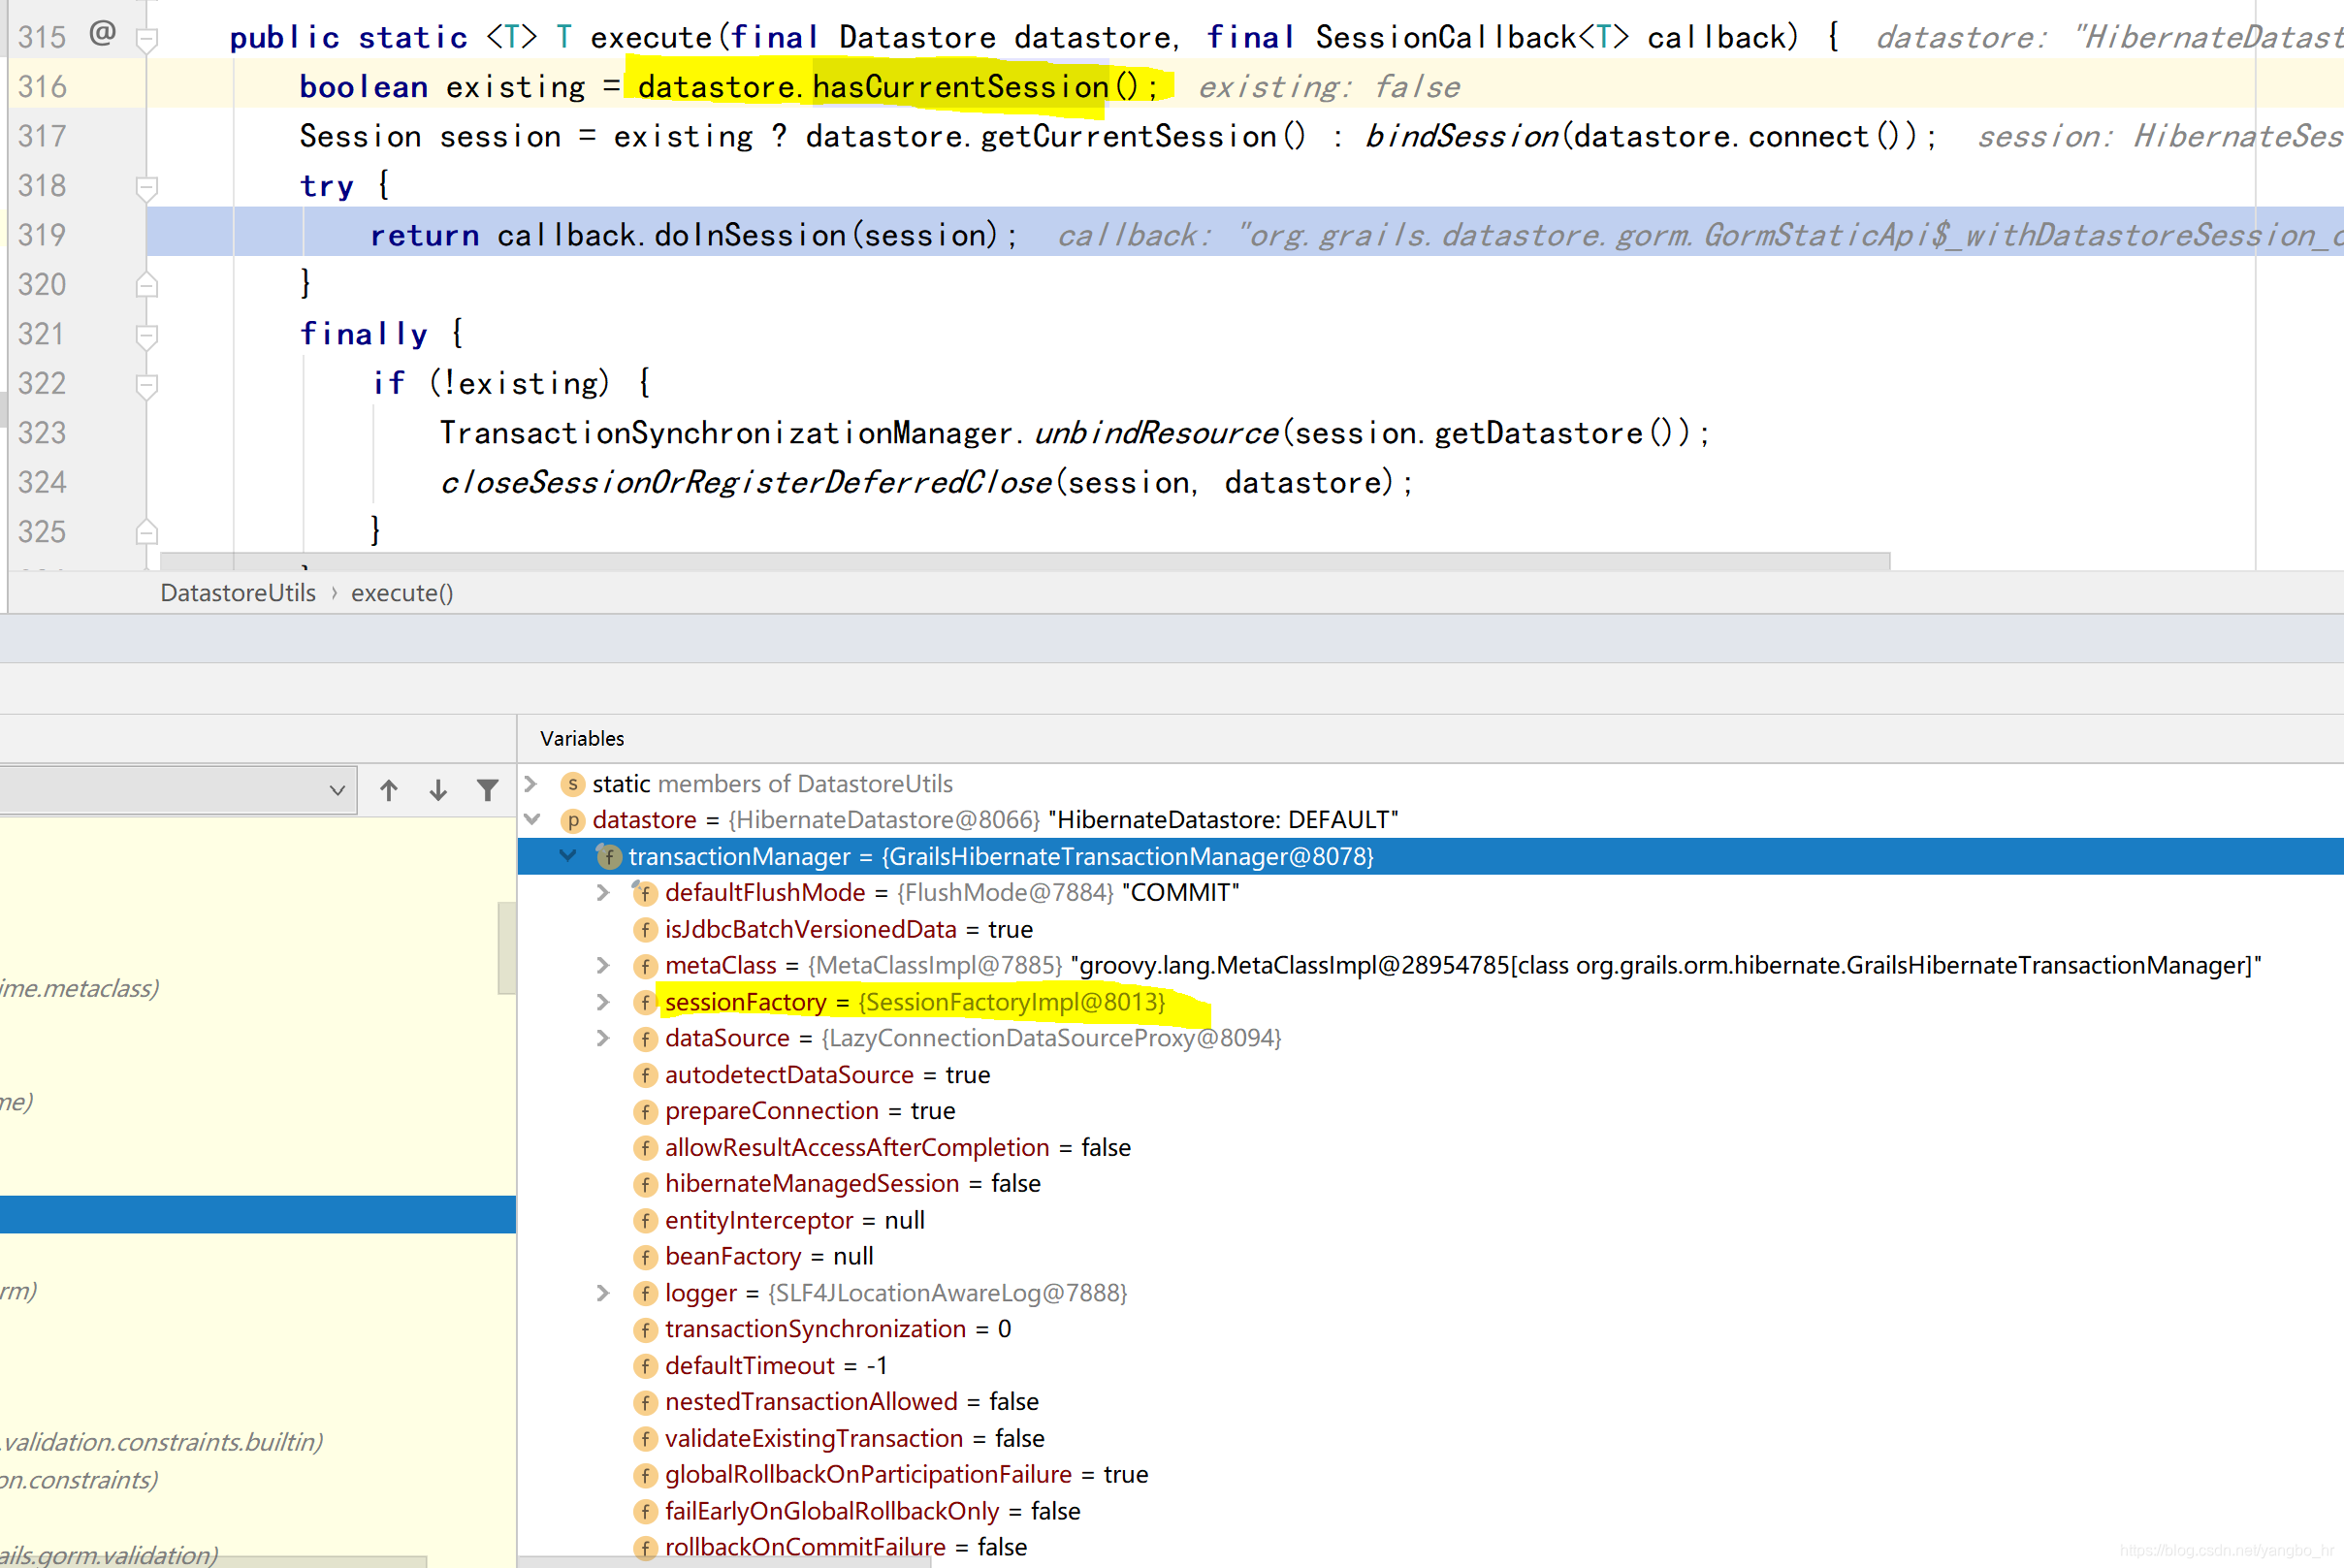Click the transactionManager field icon
This screenshot has width=2344, height=1568.
(x=608, y=856)
